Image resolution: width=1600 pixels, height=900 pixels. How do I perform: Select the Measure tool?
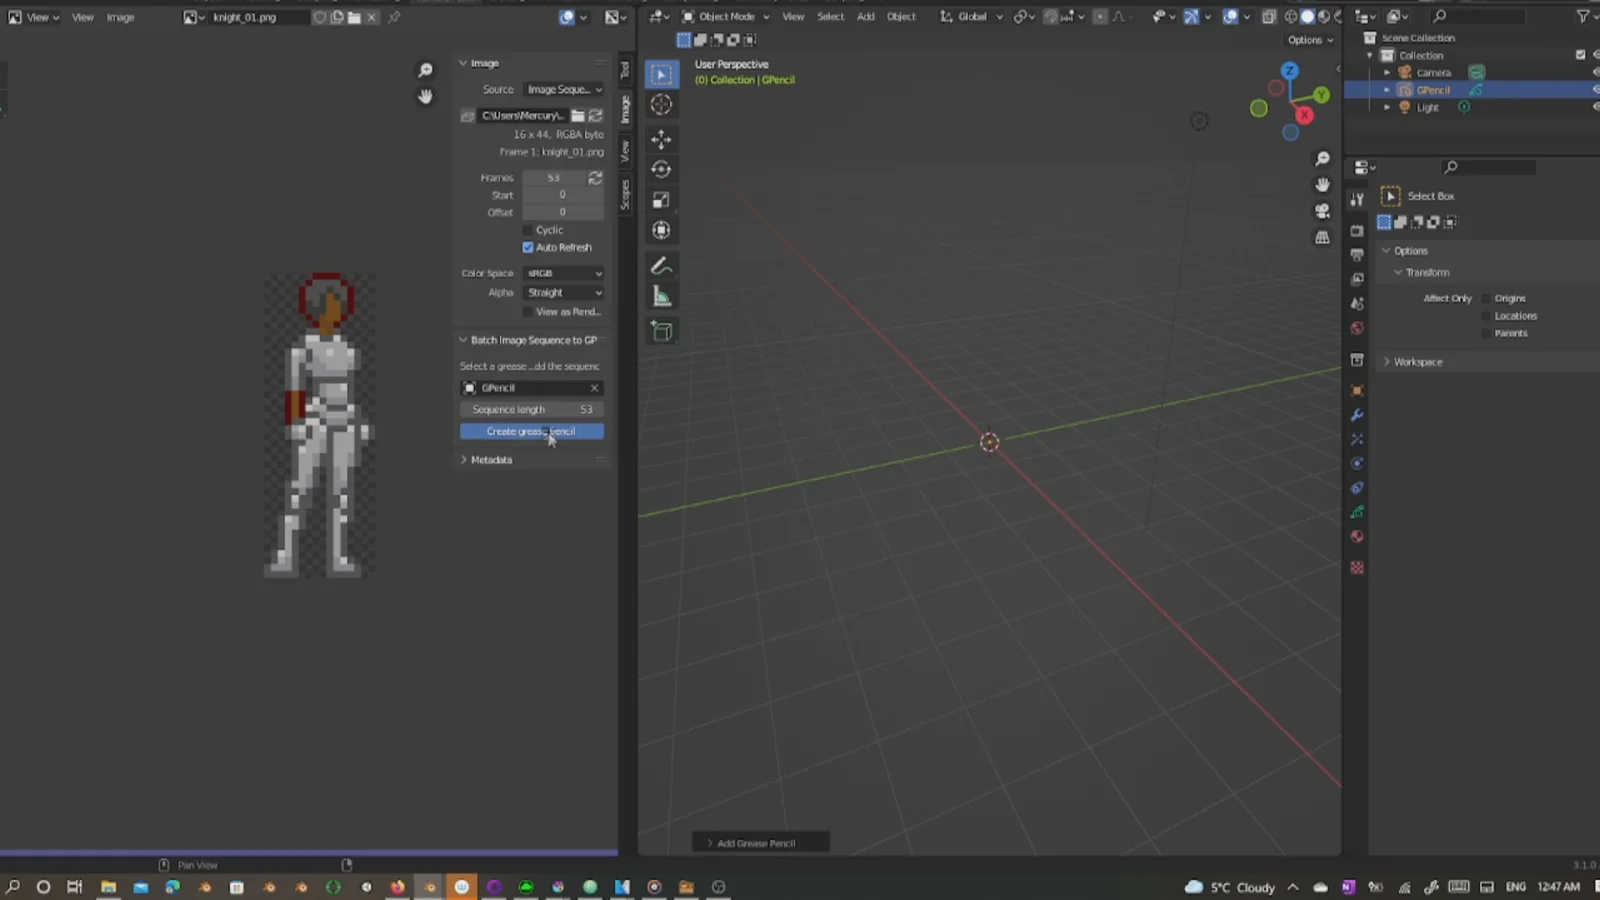click(661, 296)
